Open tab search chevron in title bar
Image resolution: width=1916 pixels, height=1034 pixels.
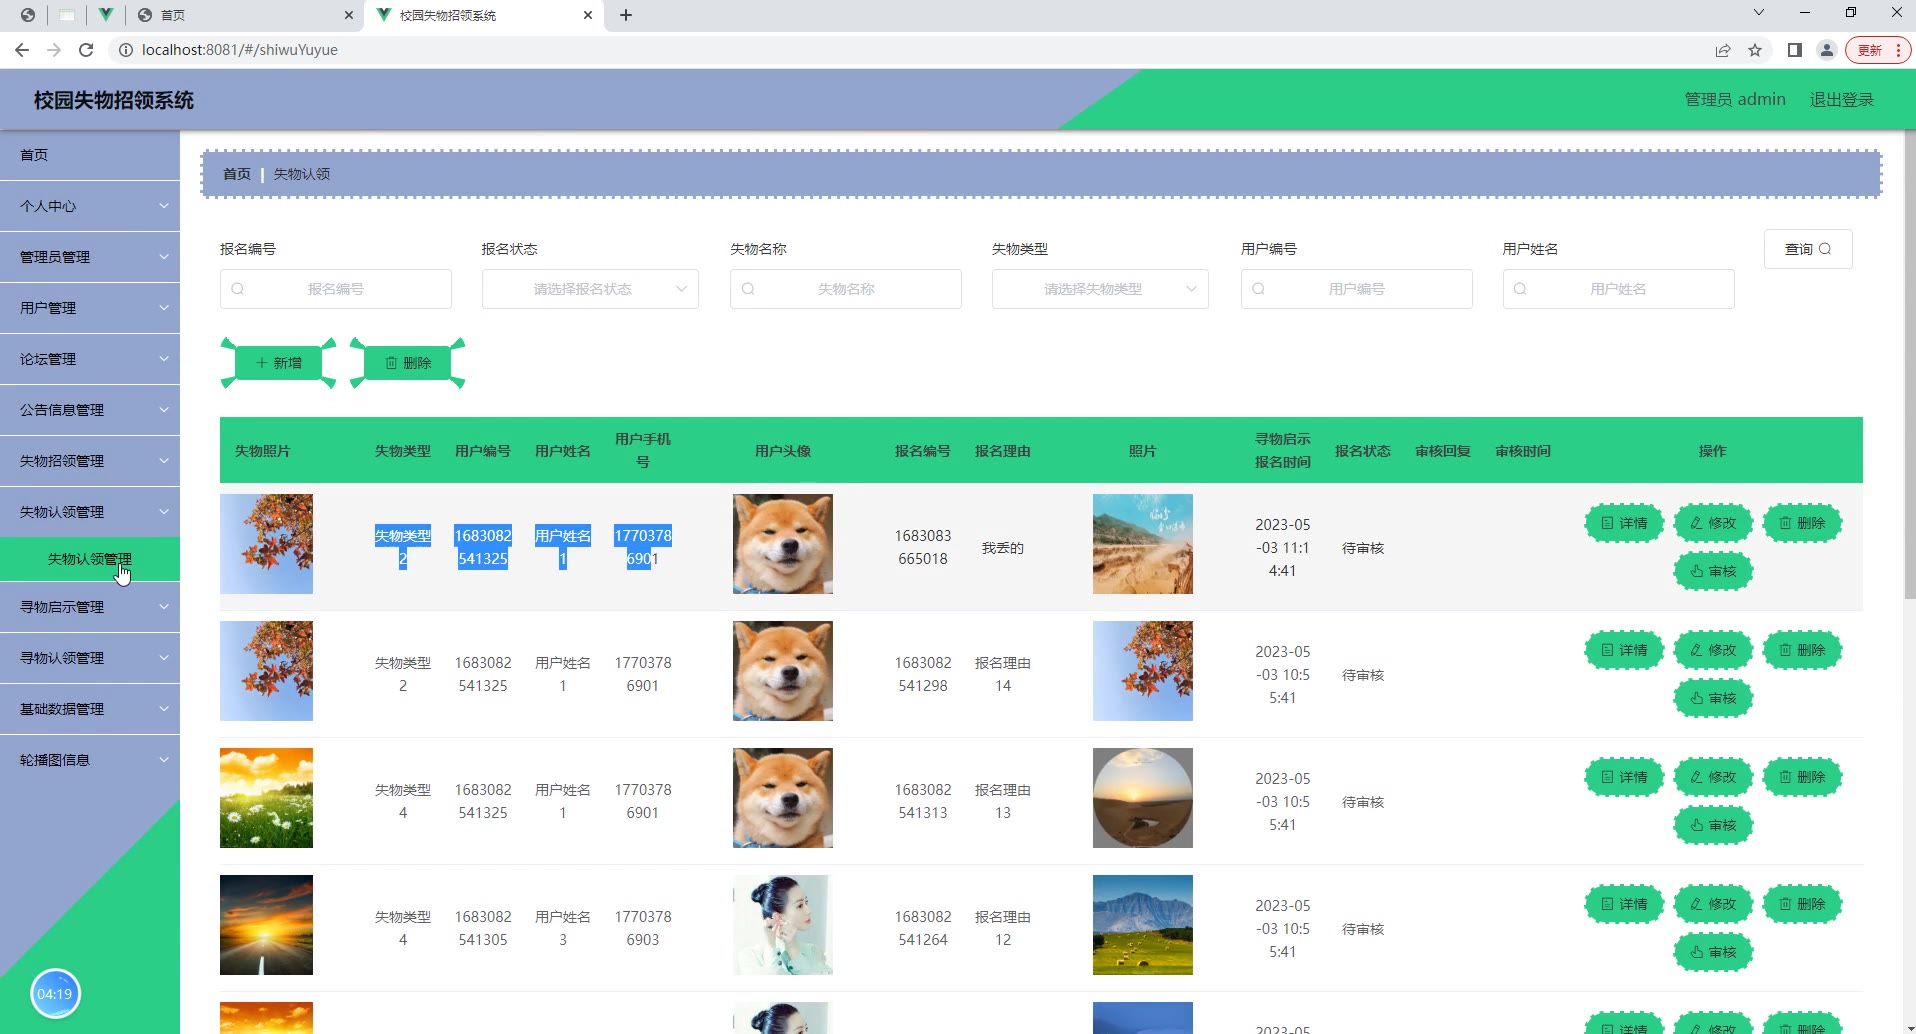click(x=1759, y=13)
